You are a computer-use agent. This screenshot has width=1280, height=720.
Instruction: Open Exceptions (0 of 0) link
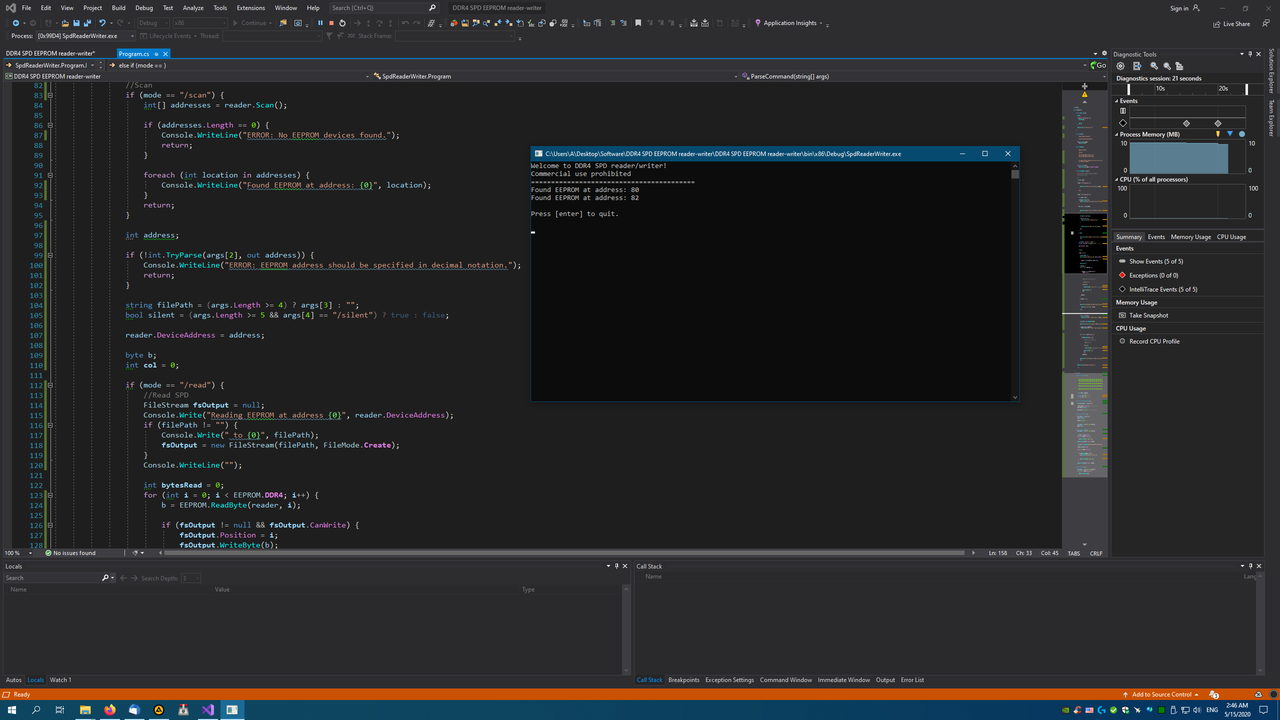click(x=1153, y=275)
